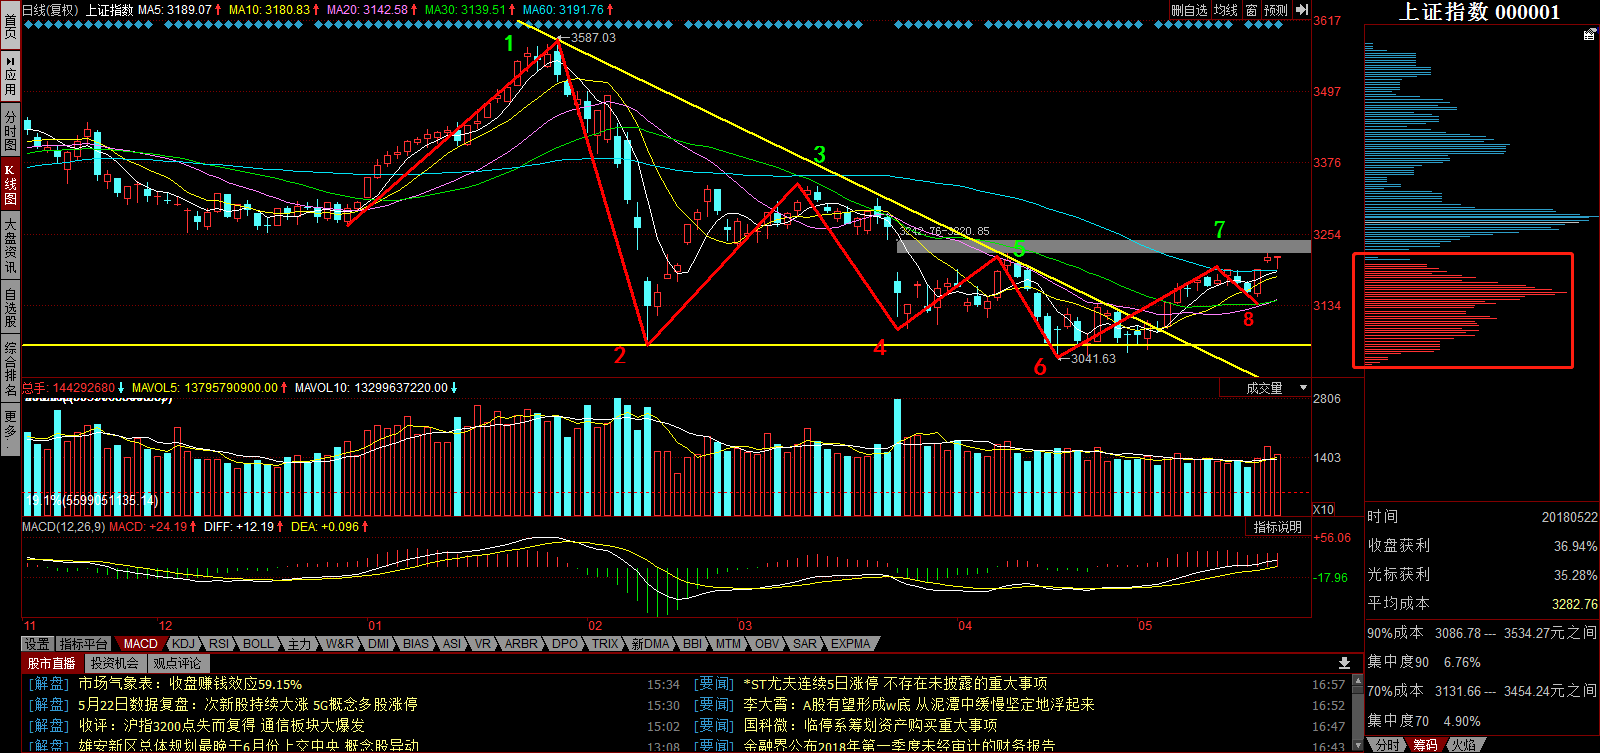Select the ASI indicator tab

(x=452, y=644)
